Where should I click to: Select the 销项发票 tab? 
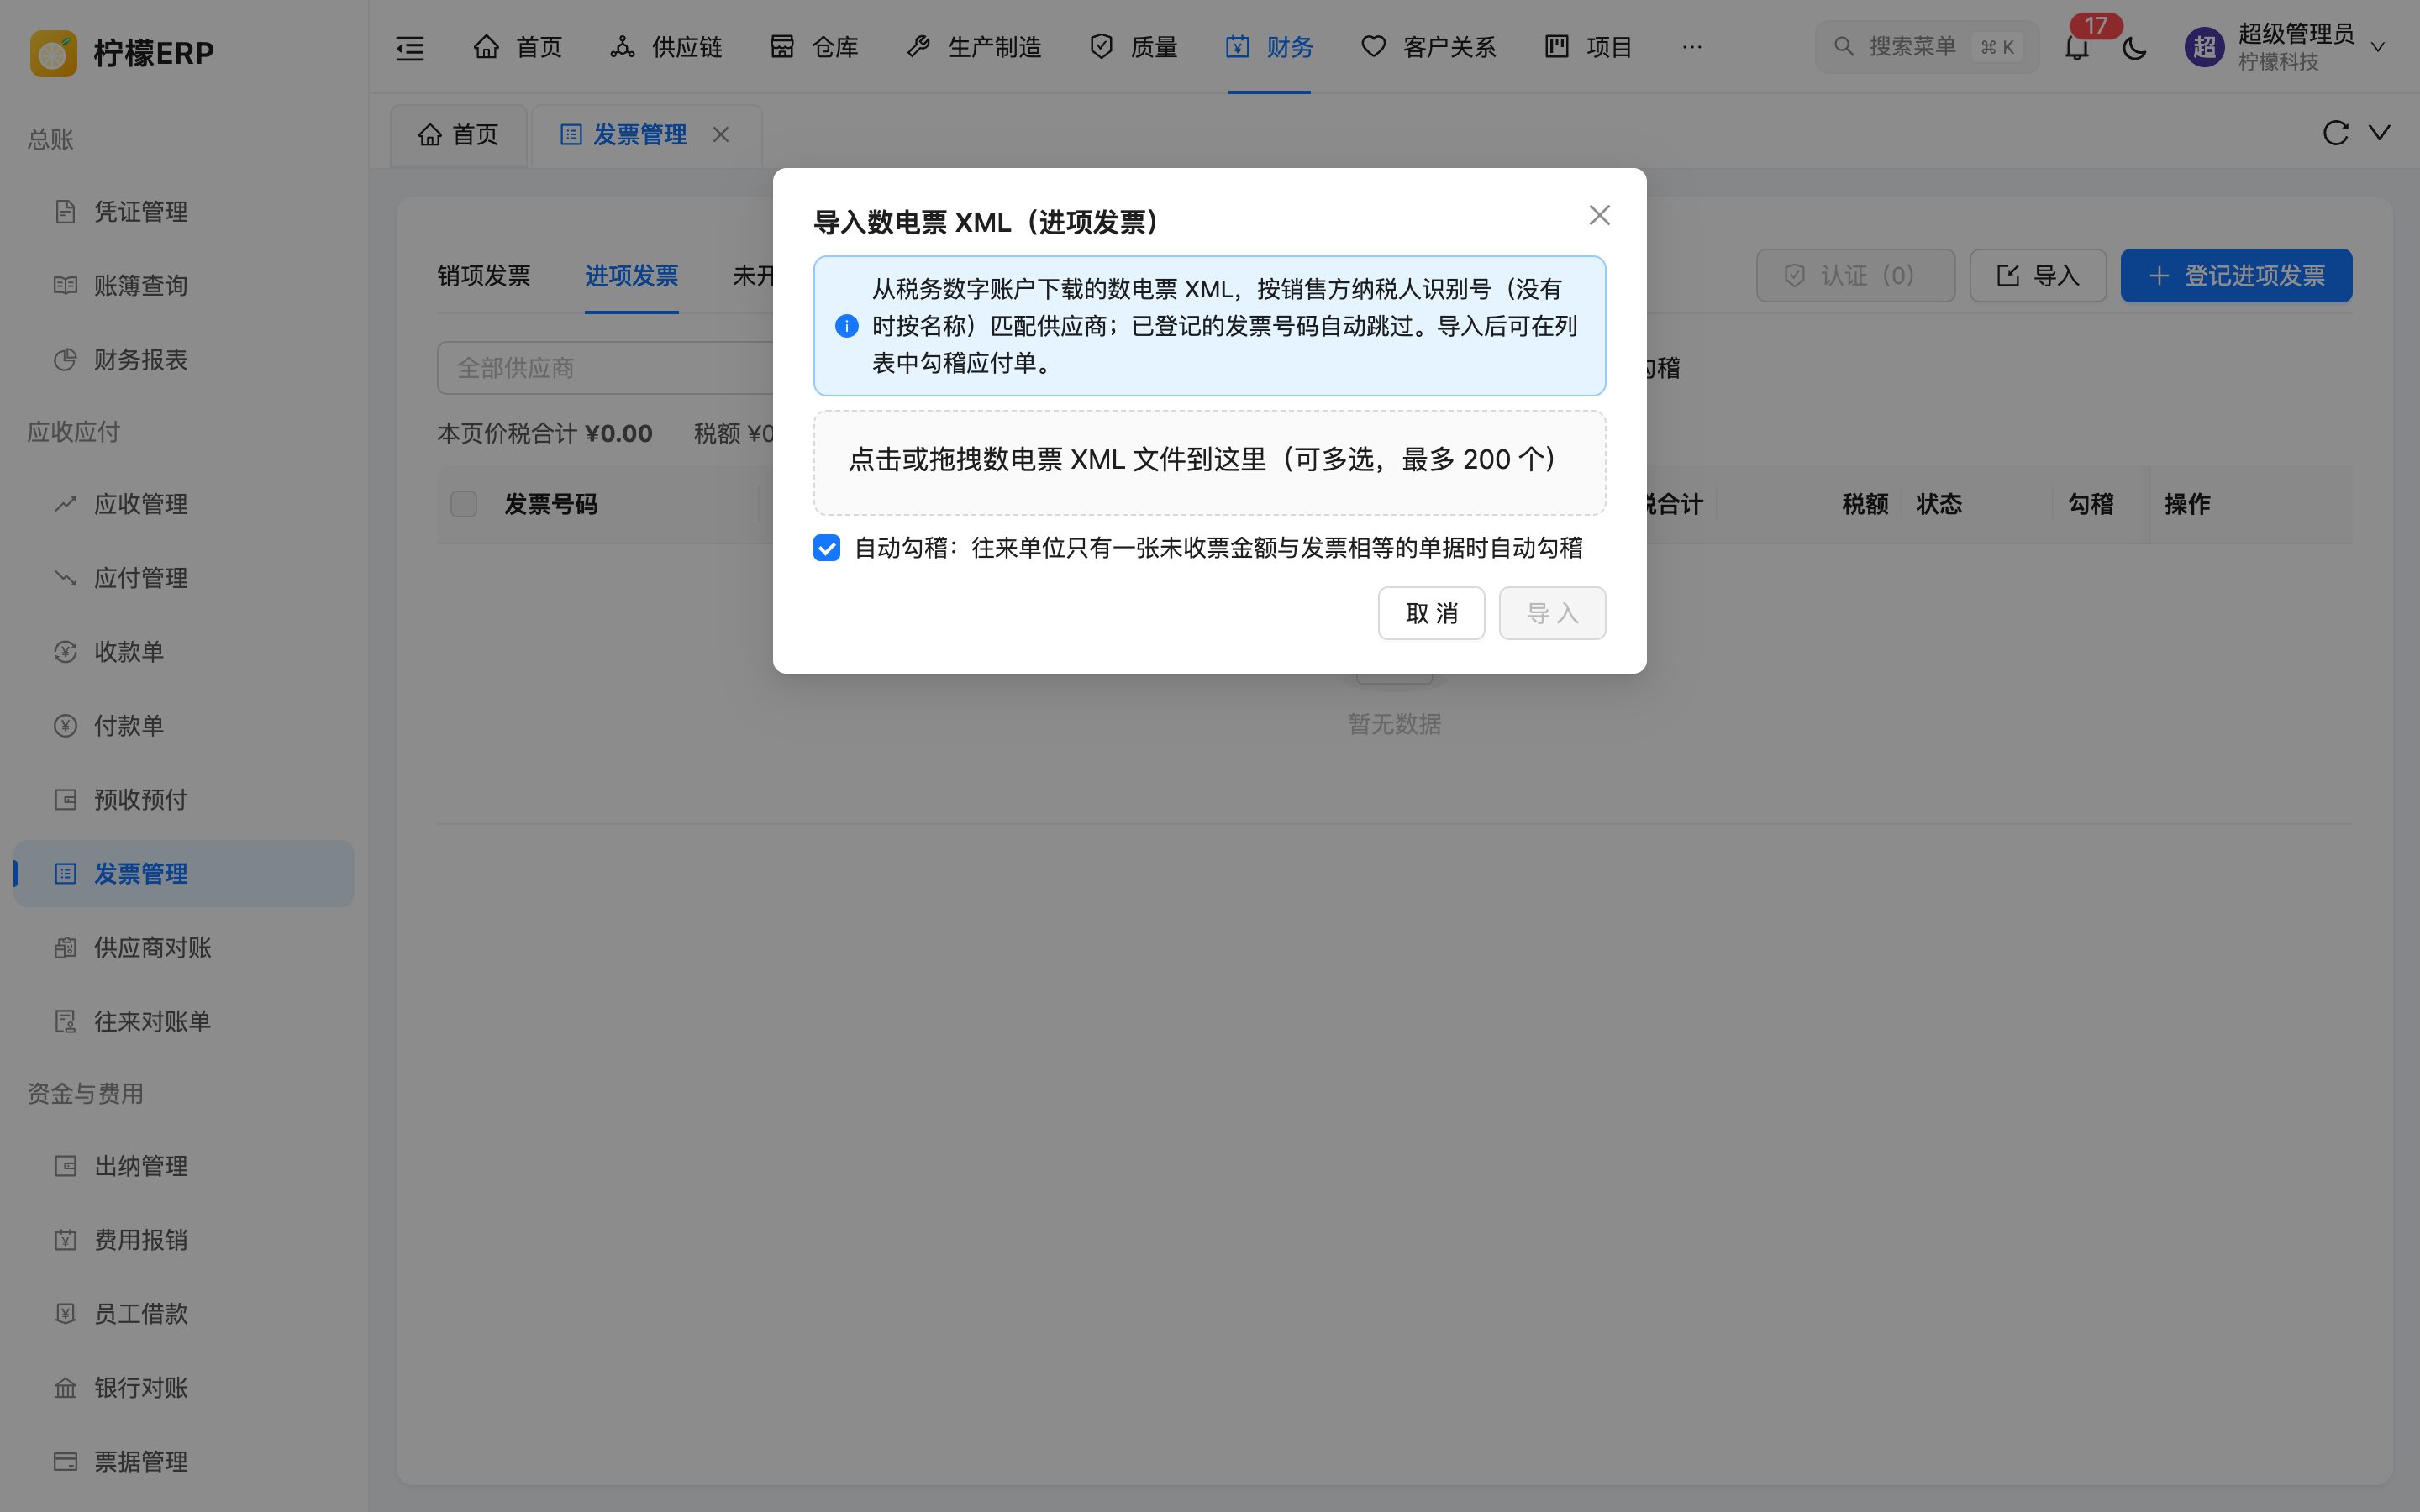[x=484, y=276]
